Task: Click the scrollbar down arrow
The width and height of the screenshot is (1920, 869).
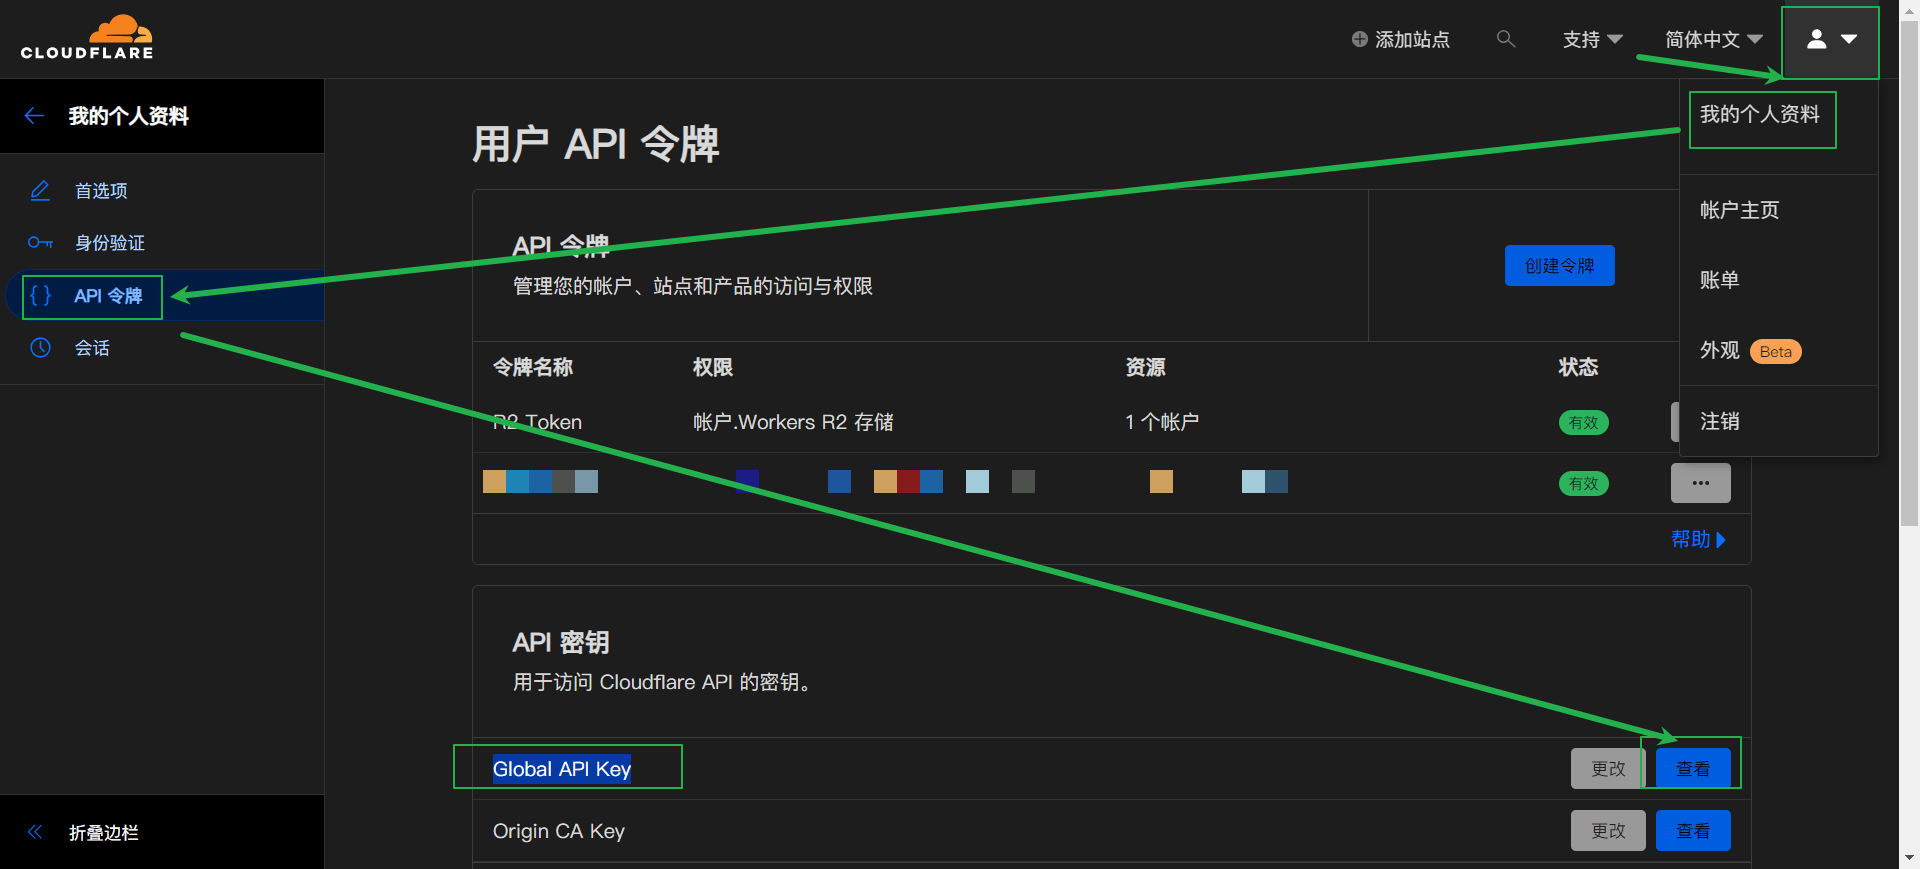Action: tap(1909, 858)
